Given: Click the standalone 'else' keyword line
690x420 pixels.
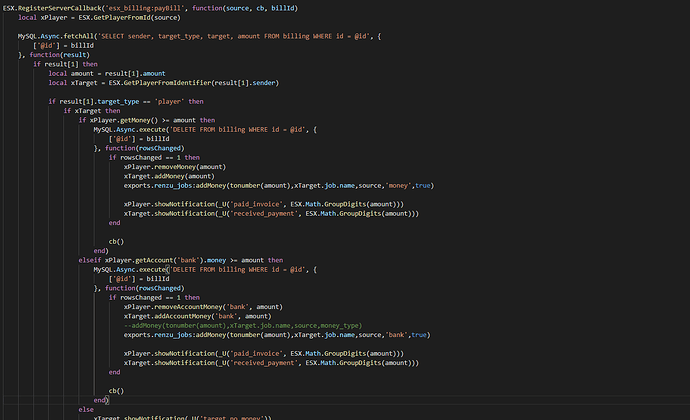Looking at the screenshot, I should [x=86, y=409].
